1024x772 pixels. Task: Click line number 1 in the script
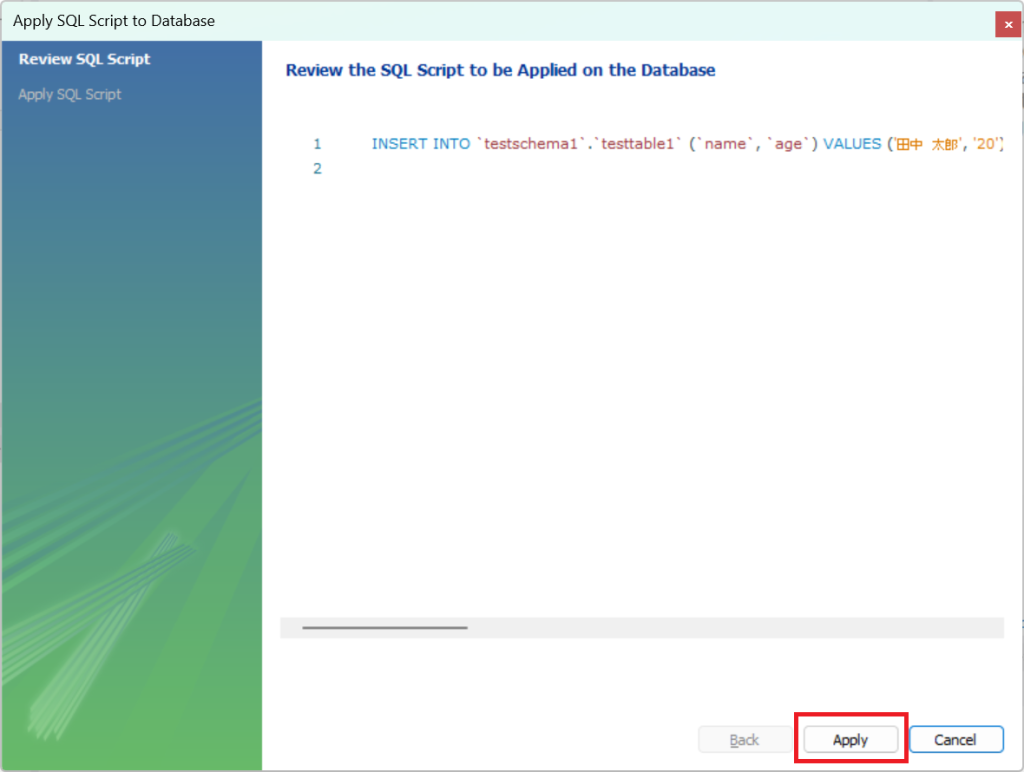coord(317,144)
